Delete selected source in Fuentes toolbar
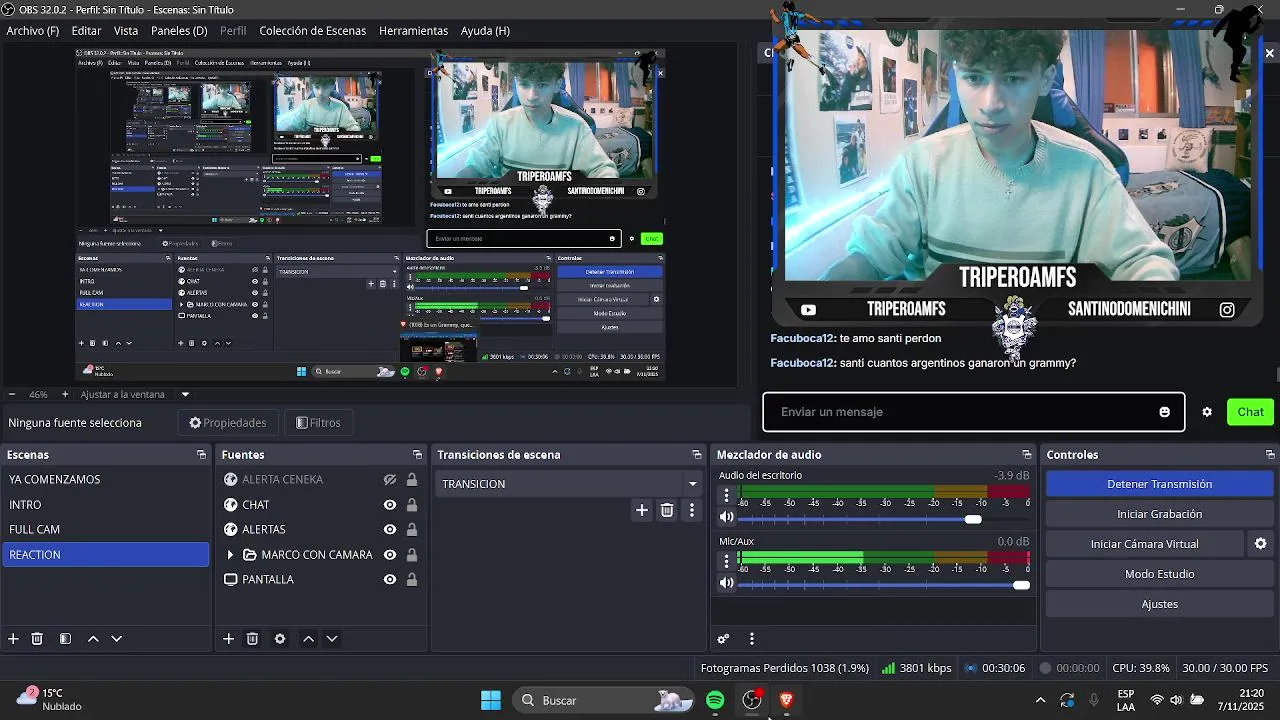This screenshot has height=720, width=1280. click(x=252, y=639)
